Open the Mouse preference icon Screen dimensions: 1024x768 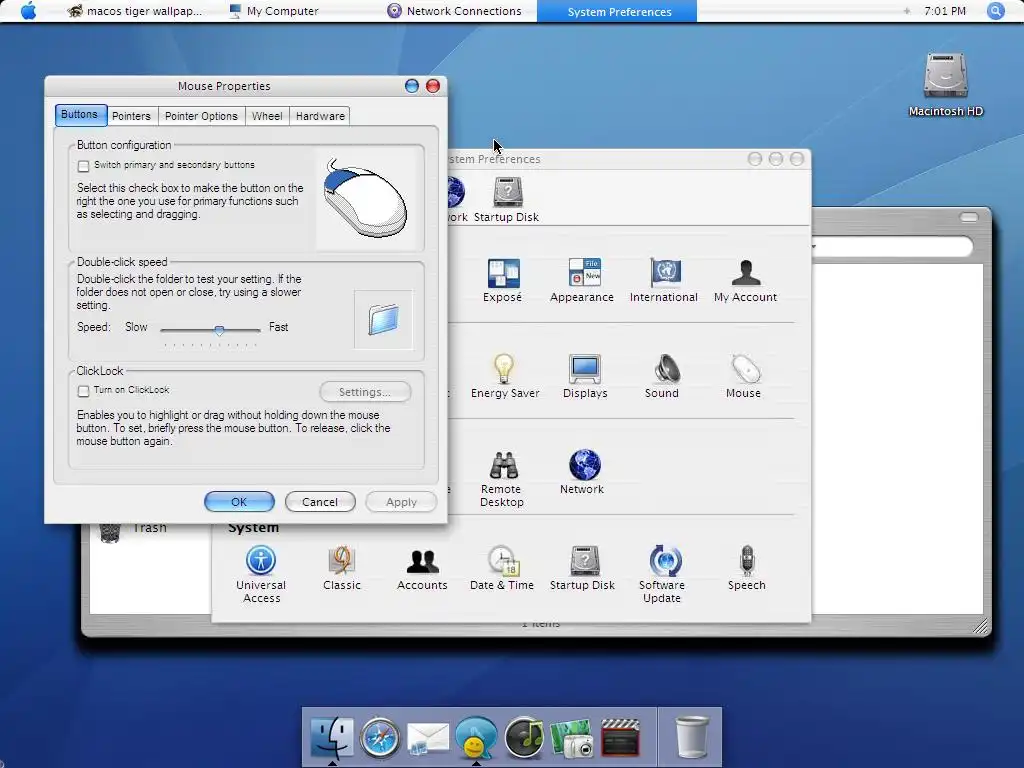point(743,376)
